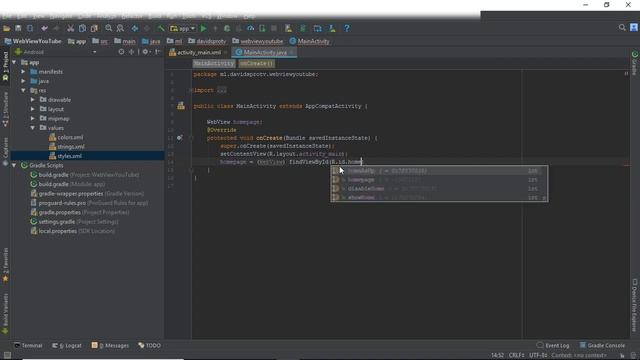640x360 pixels.
Task: Collapse the res folder arrow
Action: point(23,90)
